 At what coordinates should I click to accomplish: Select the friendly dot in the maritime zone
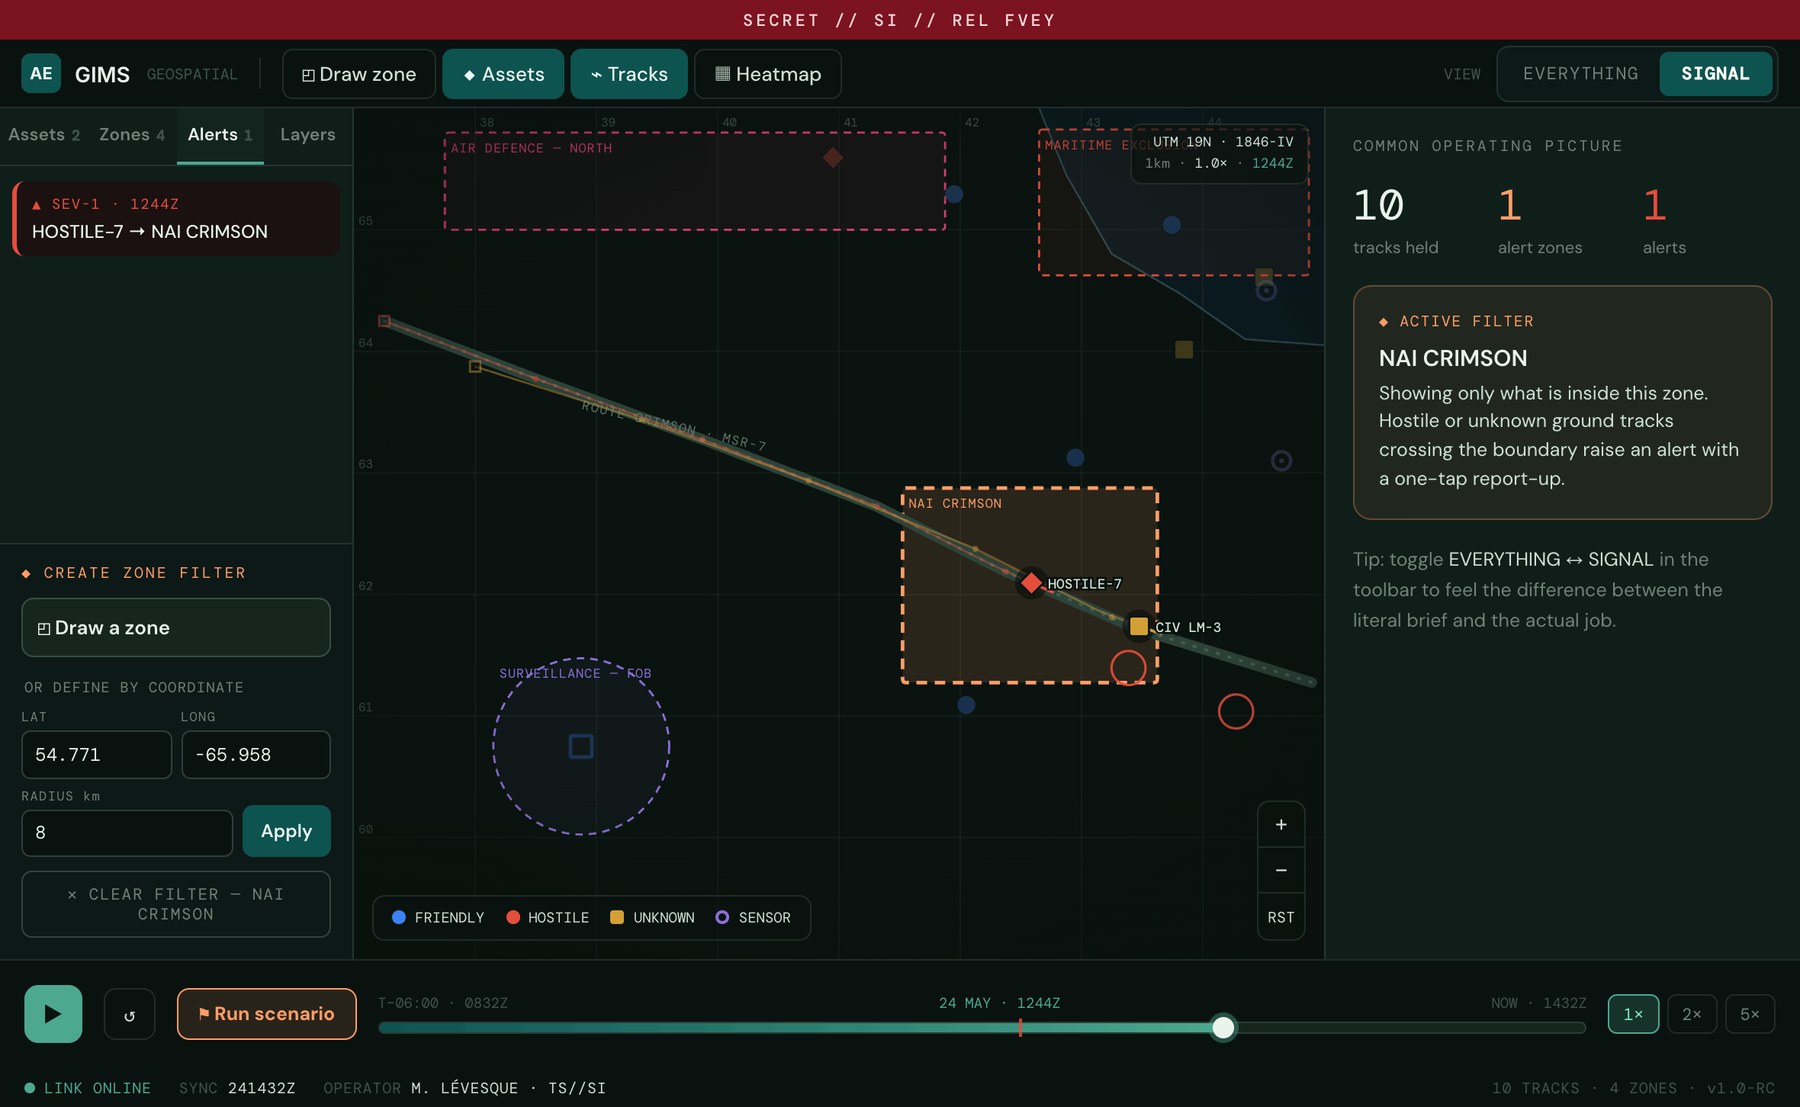click(x=1172, y=225)
